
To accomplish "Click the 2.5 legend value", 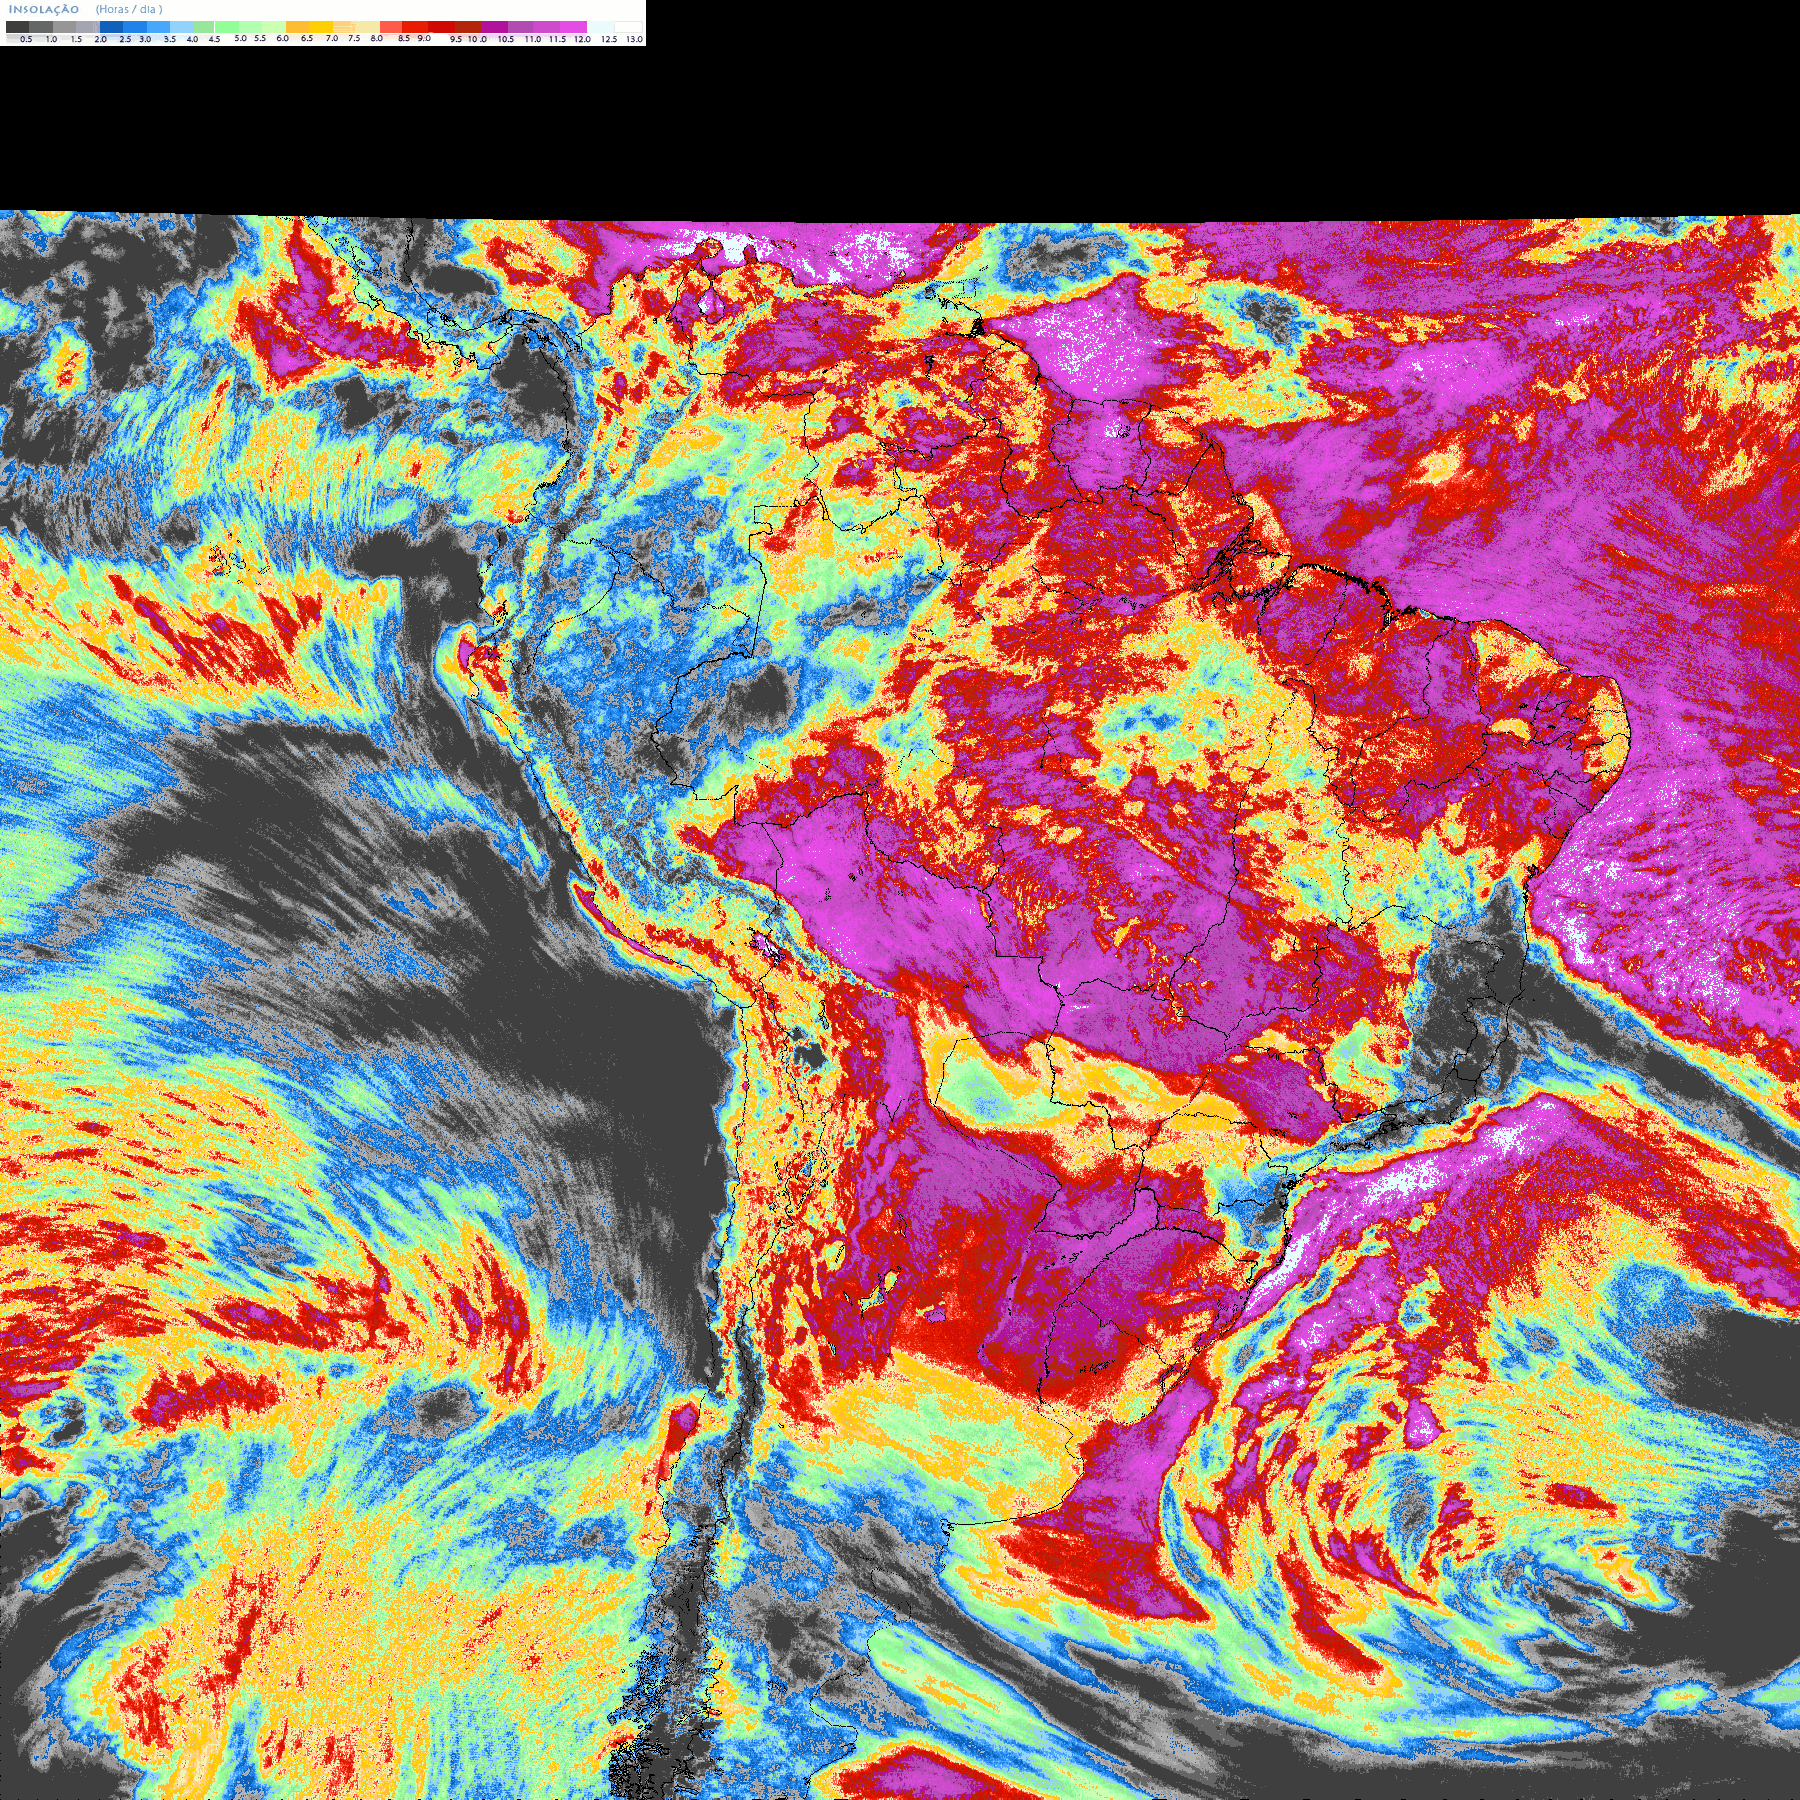I will [125, 39].
